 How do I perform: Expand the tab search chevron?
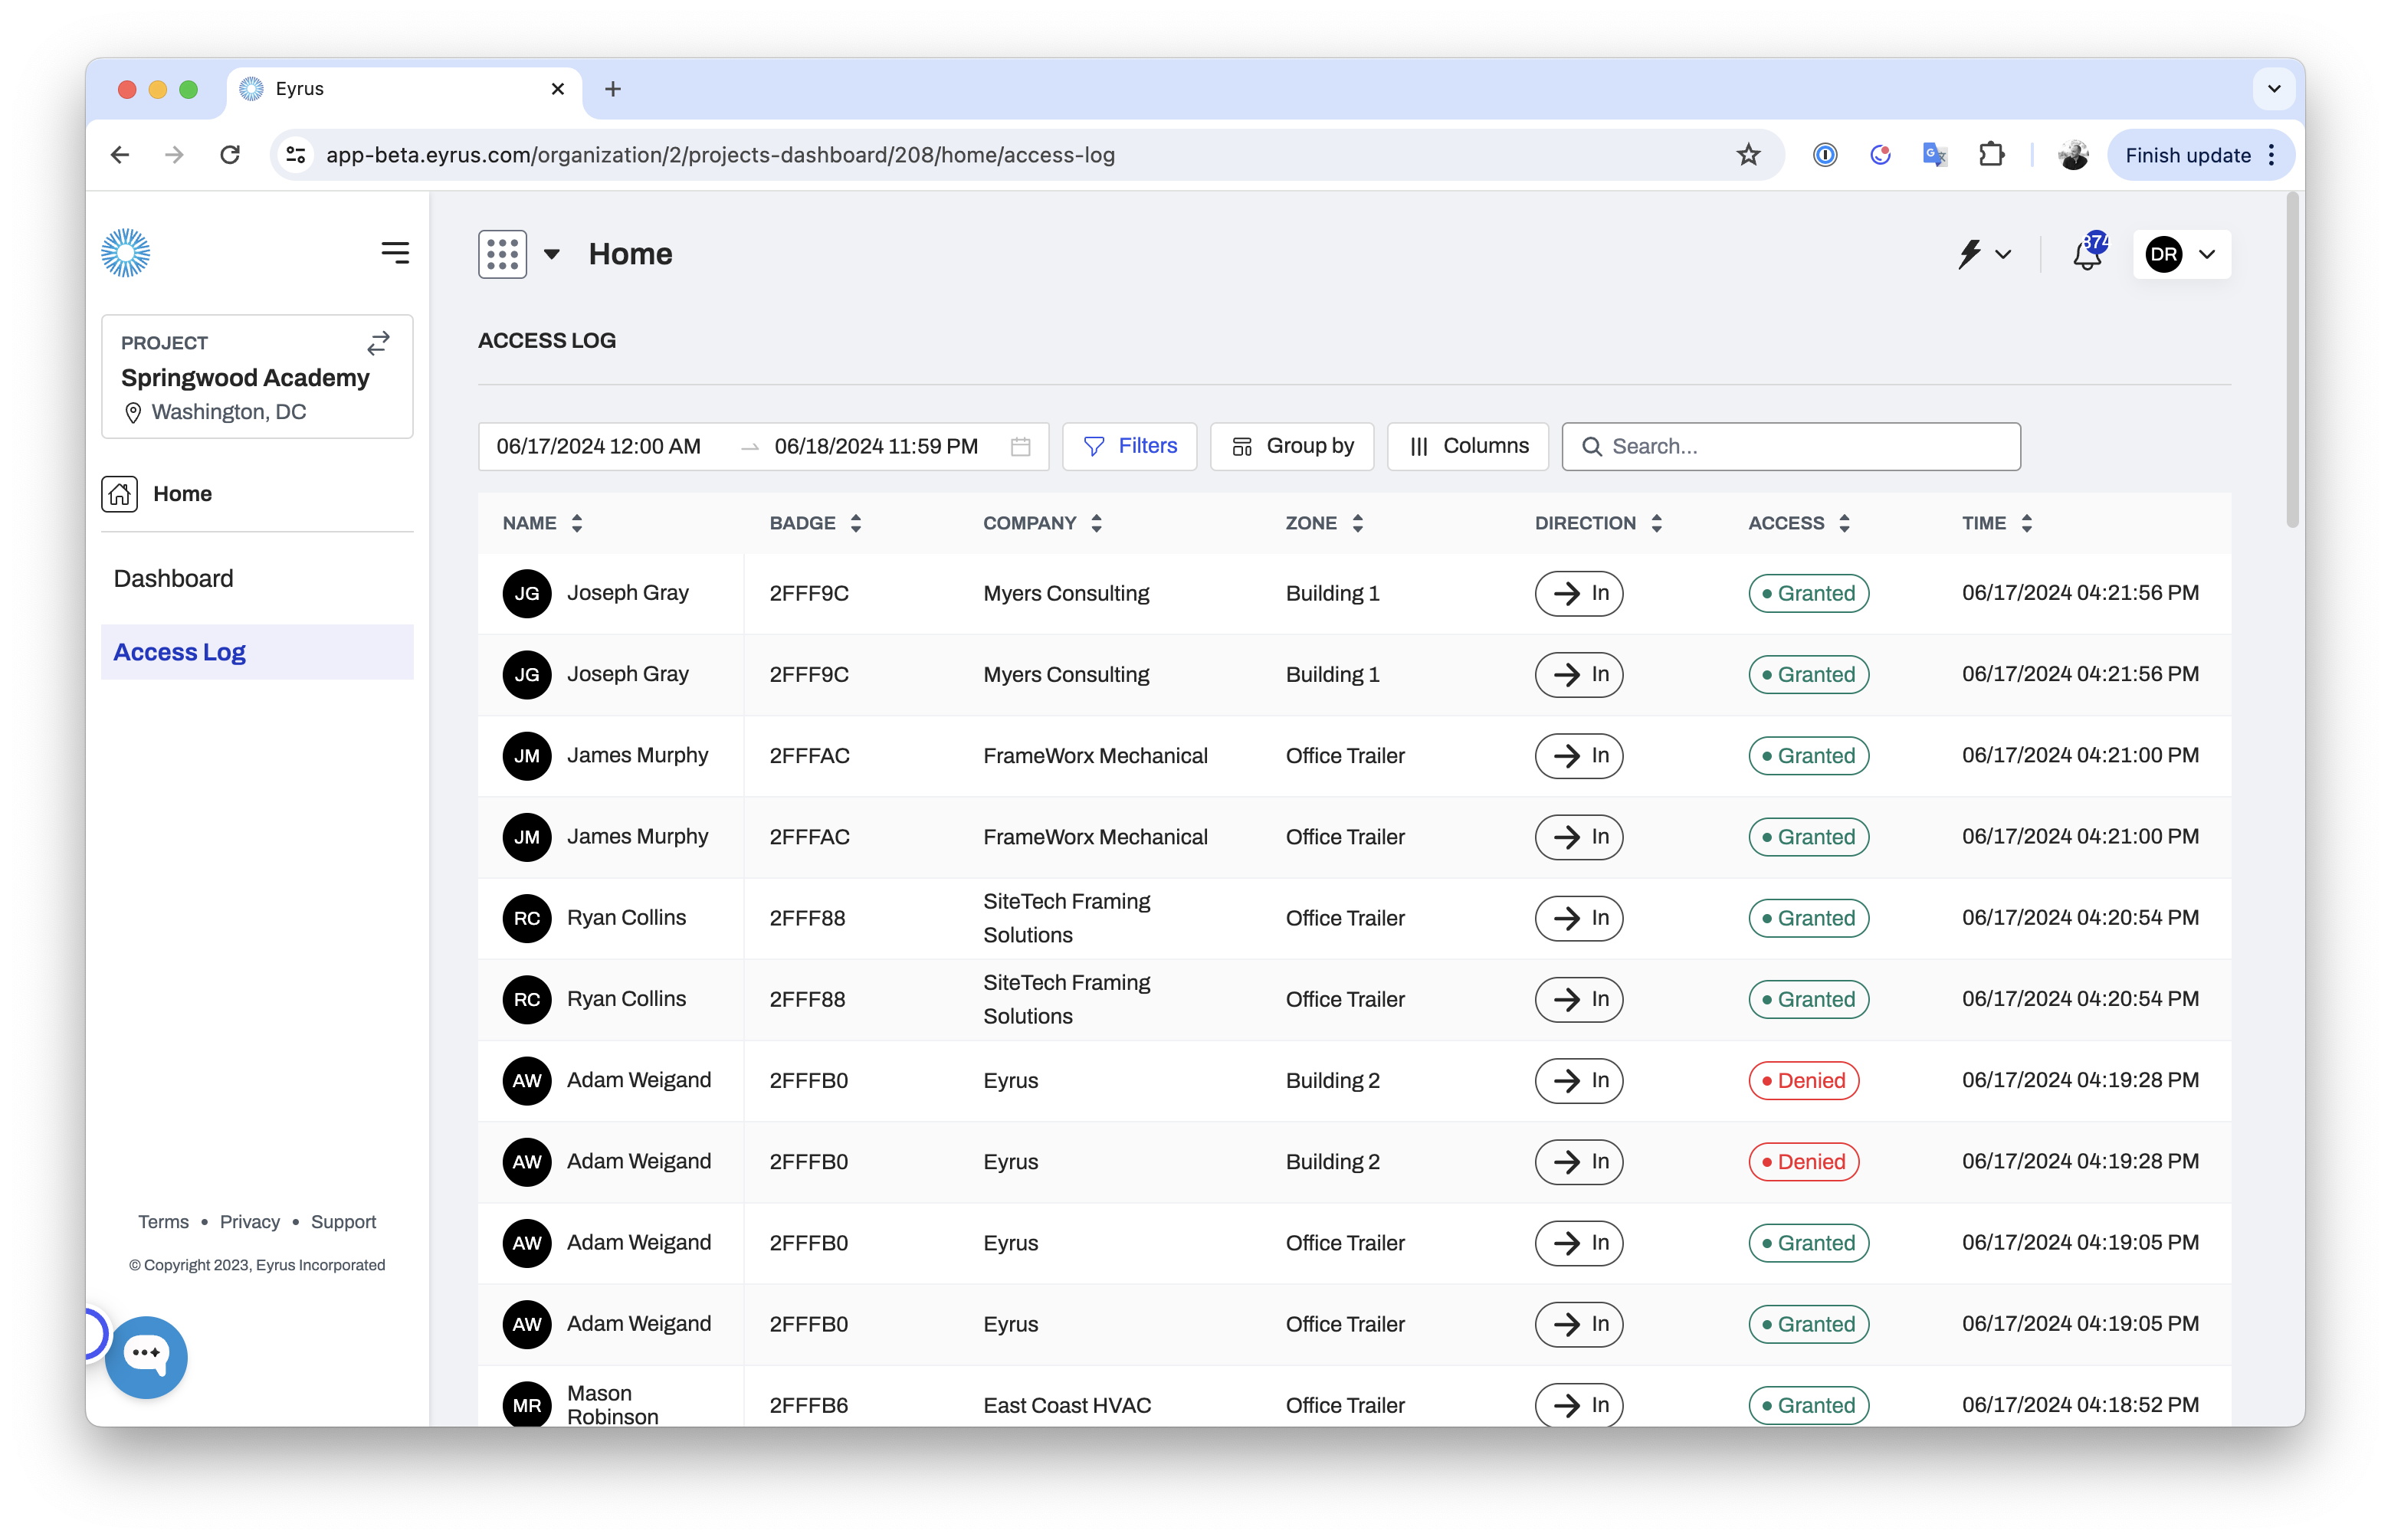point(2273,89)
